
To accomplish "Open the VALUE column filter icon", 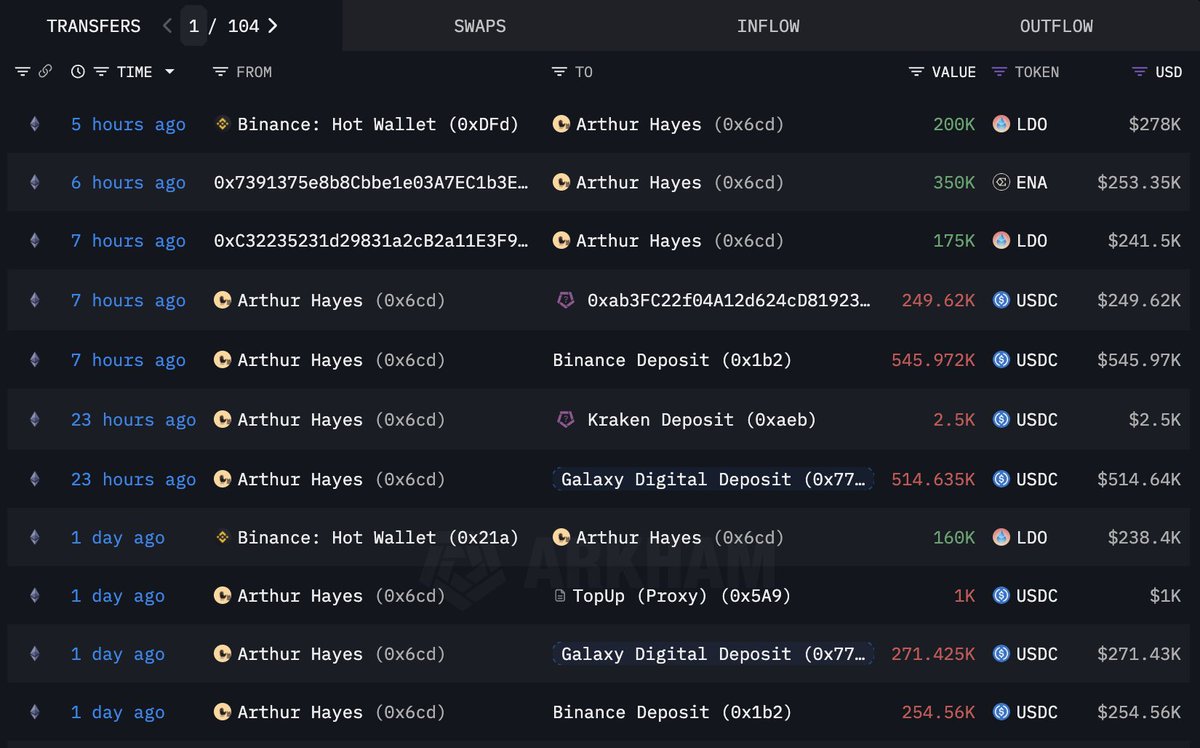I will [916, 72].
